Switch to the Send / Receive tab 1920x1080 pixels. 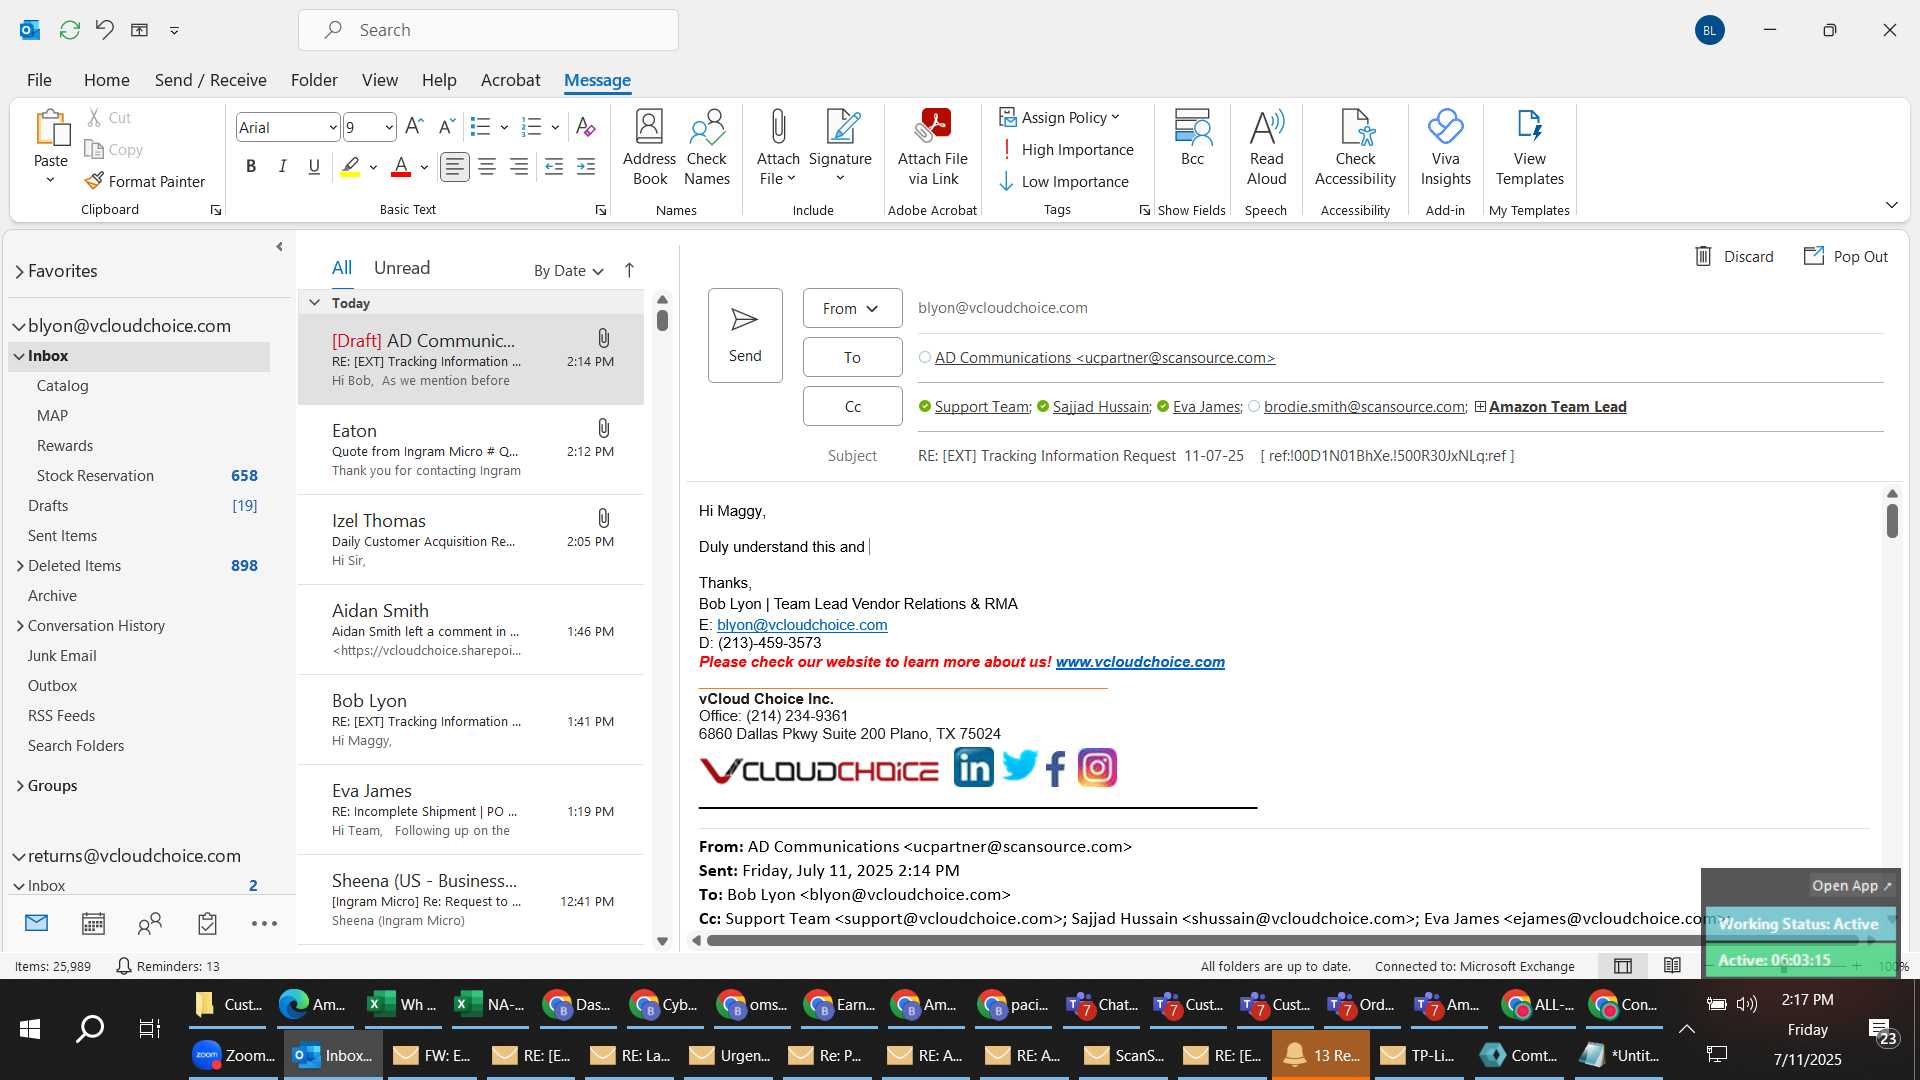pyautogui.click(x=210, y=80)
